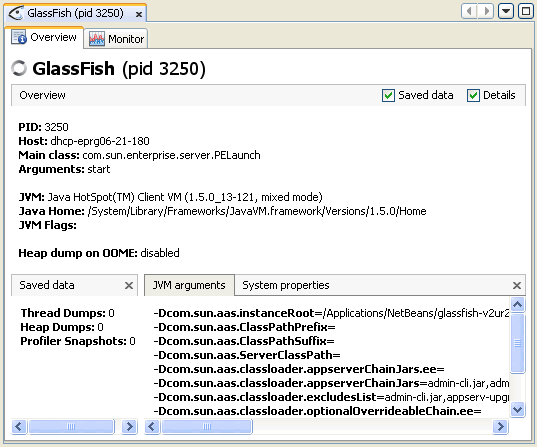
Task: Go to previous document with left arrow
Action: (469, 11)
